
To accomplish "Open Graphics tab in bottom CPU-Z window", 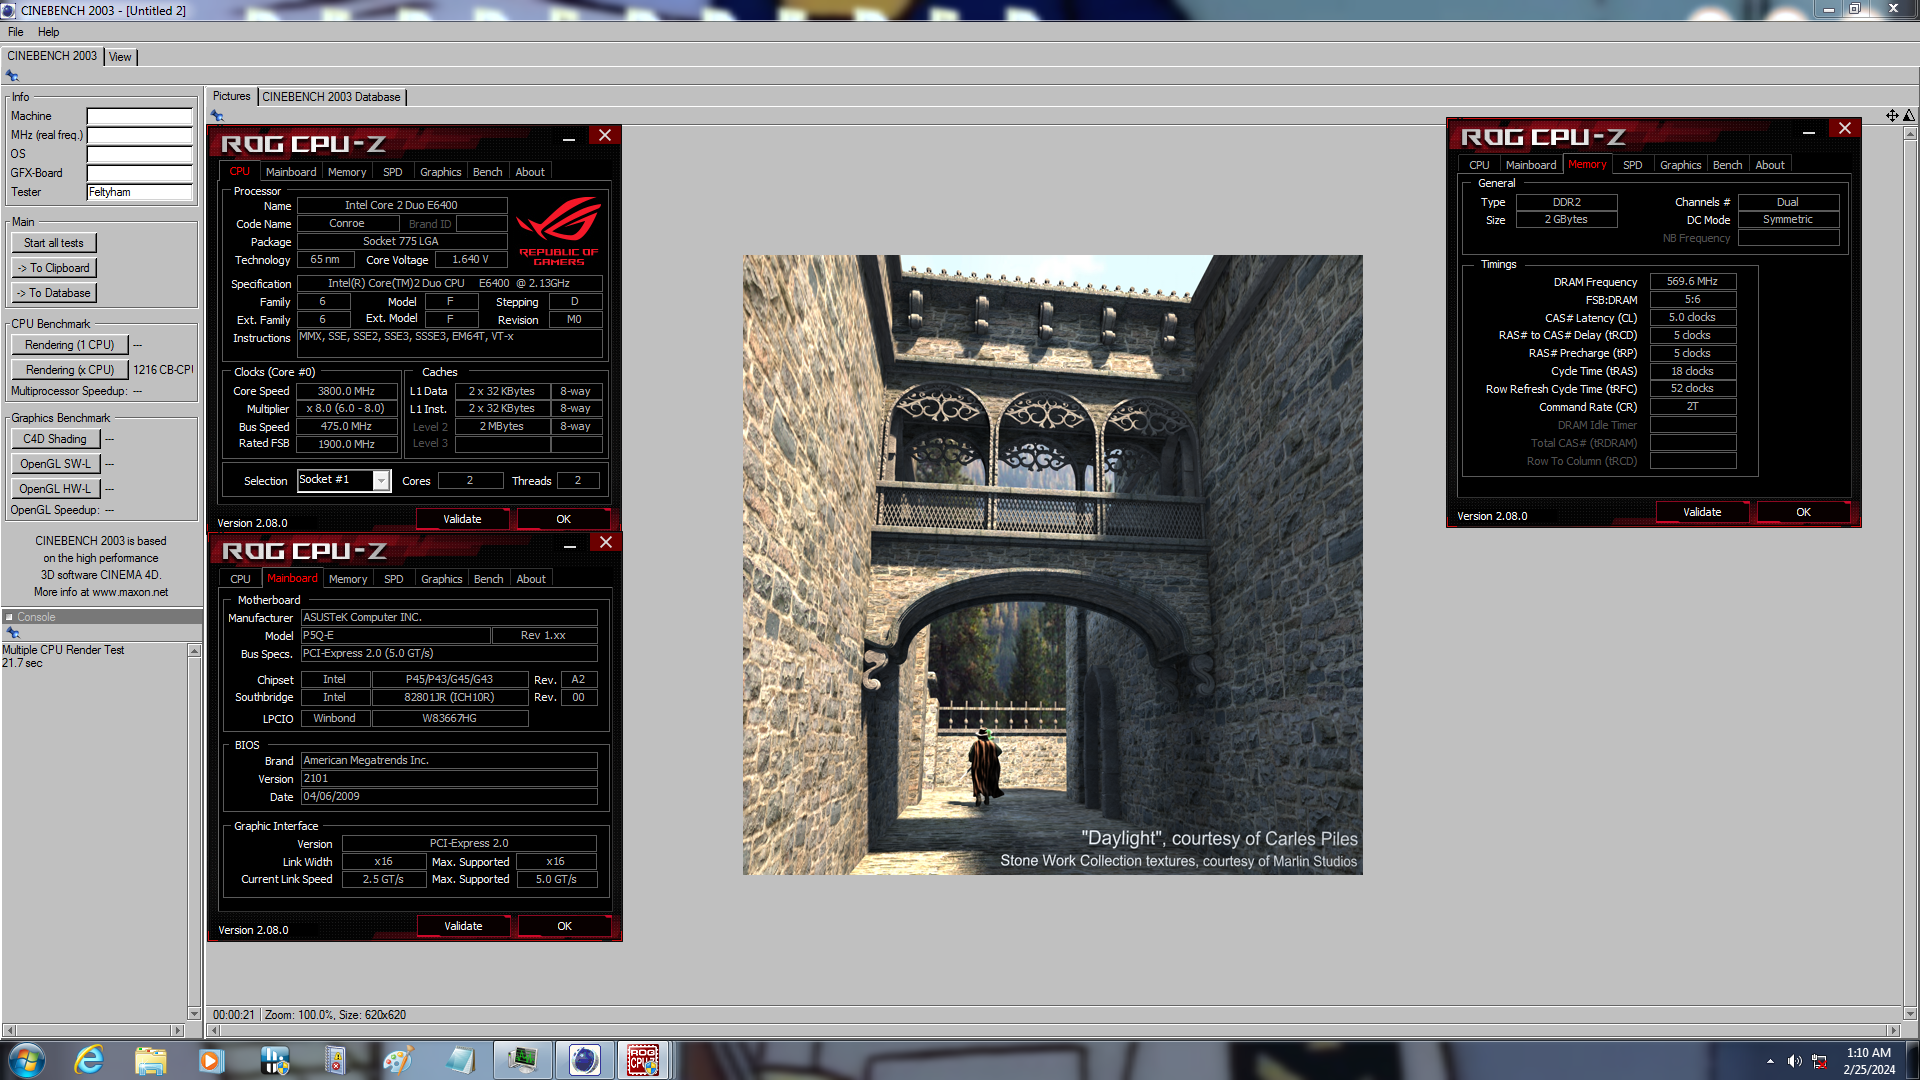I will [x=441, y=579].
